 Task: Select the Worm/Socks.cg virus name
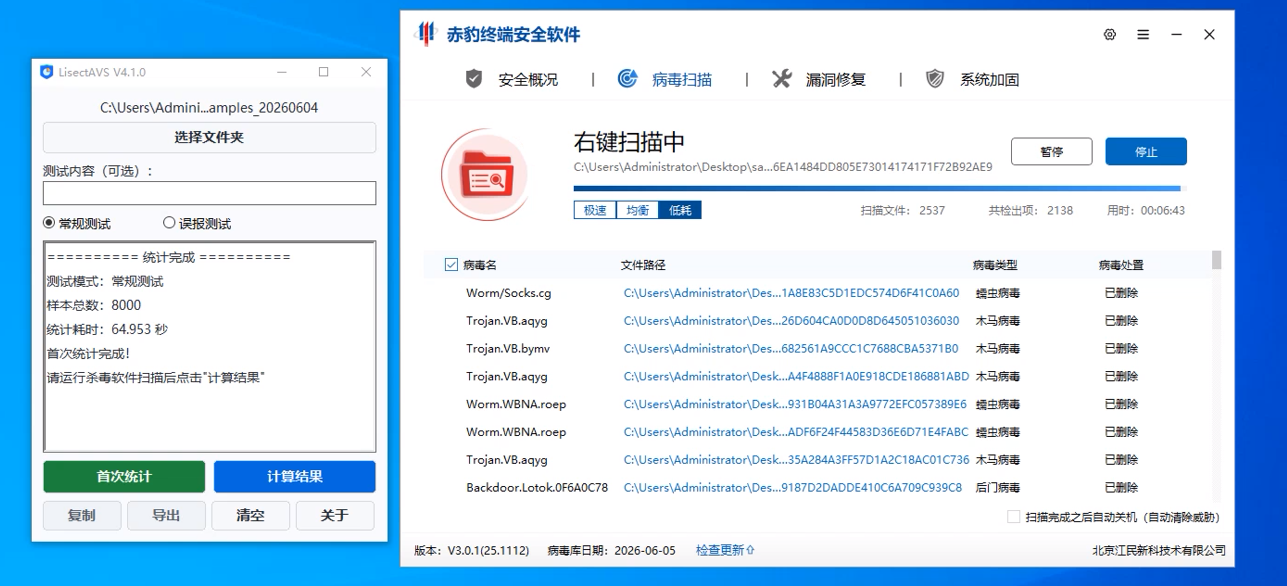(x=508, y=293)
